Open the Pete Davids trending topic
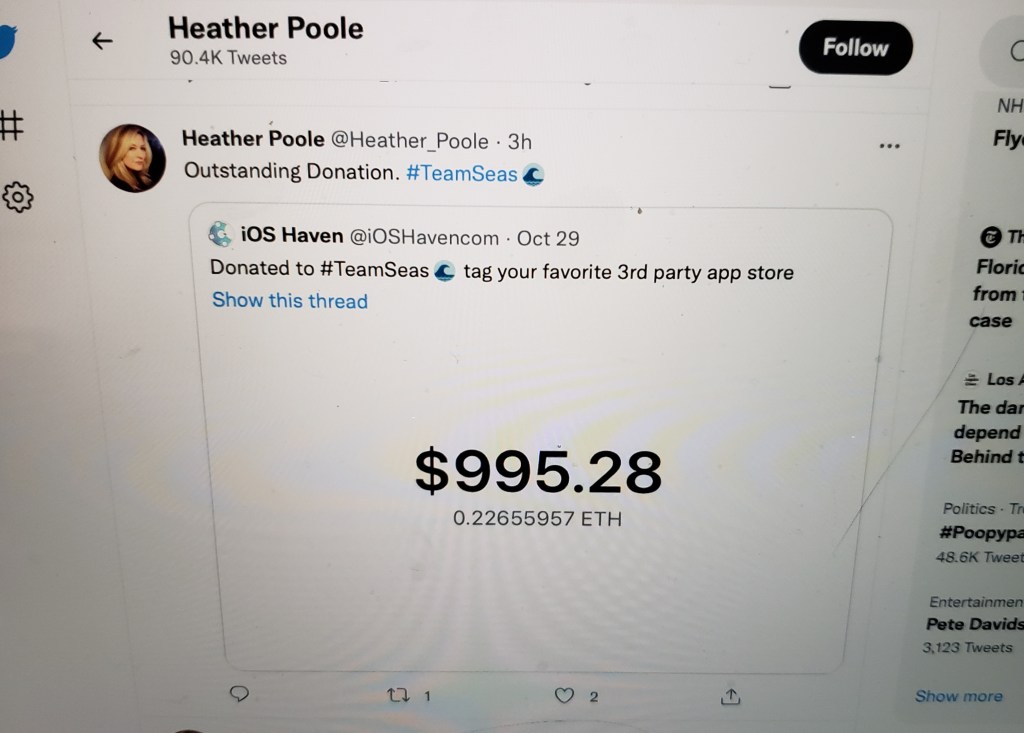 [x=974, y=625]
